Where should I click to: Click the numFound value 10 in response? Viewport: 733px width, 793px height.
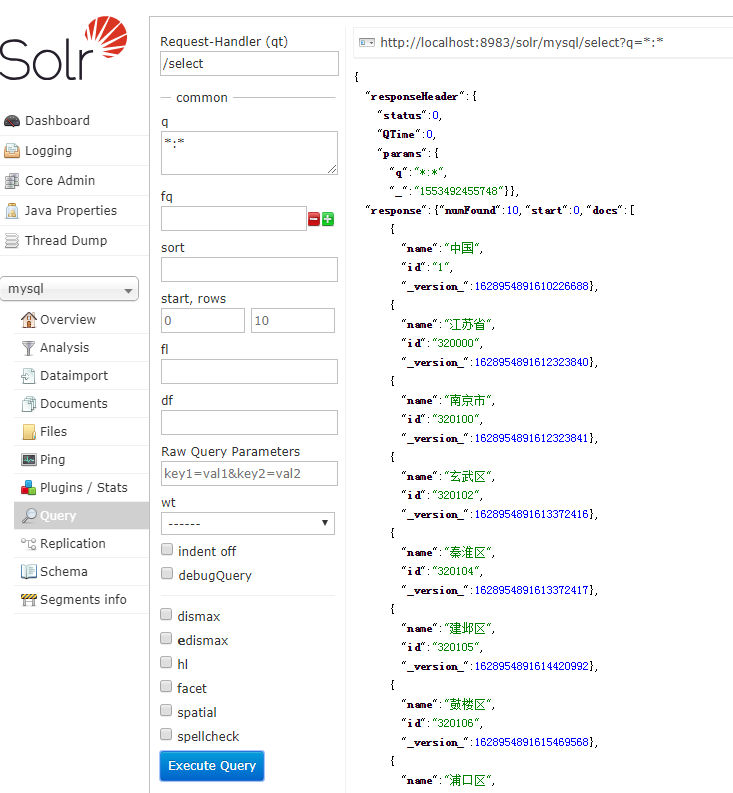point(512,210)
